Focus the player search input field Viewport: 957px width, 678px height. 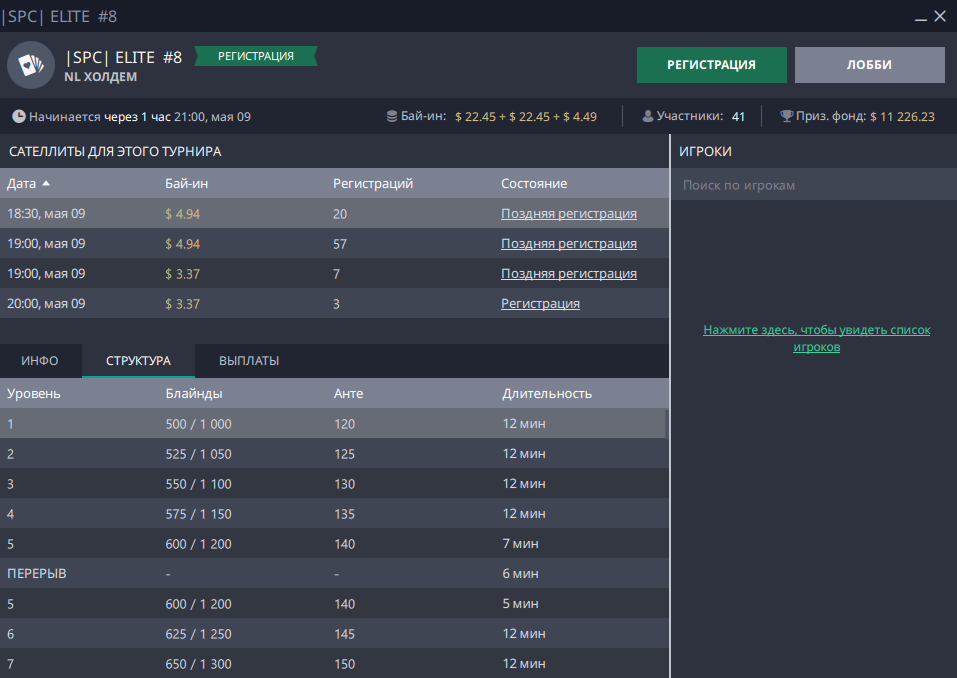coord(813,186)
